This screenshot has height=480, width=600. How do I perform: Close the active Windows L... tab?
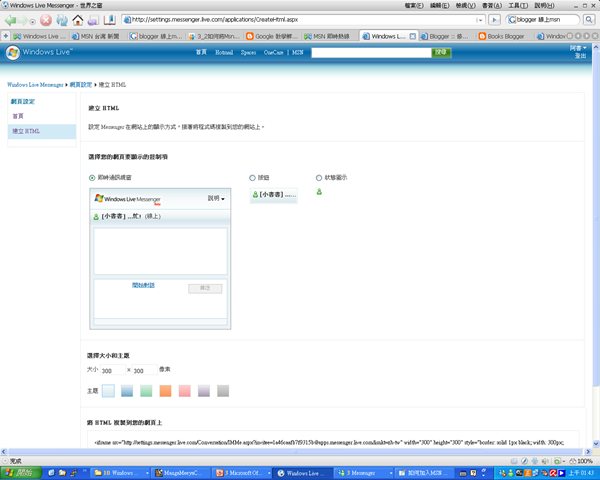click(x=412, y=36)
